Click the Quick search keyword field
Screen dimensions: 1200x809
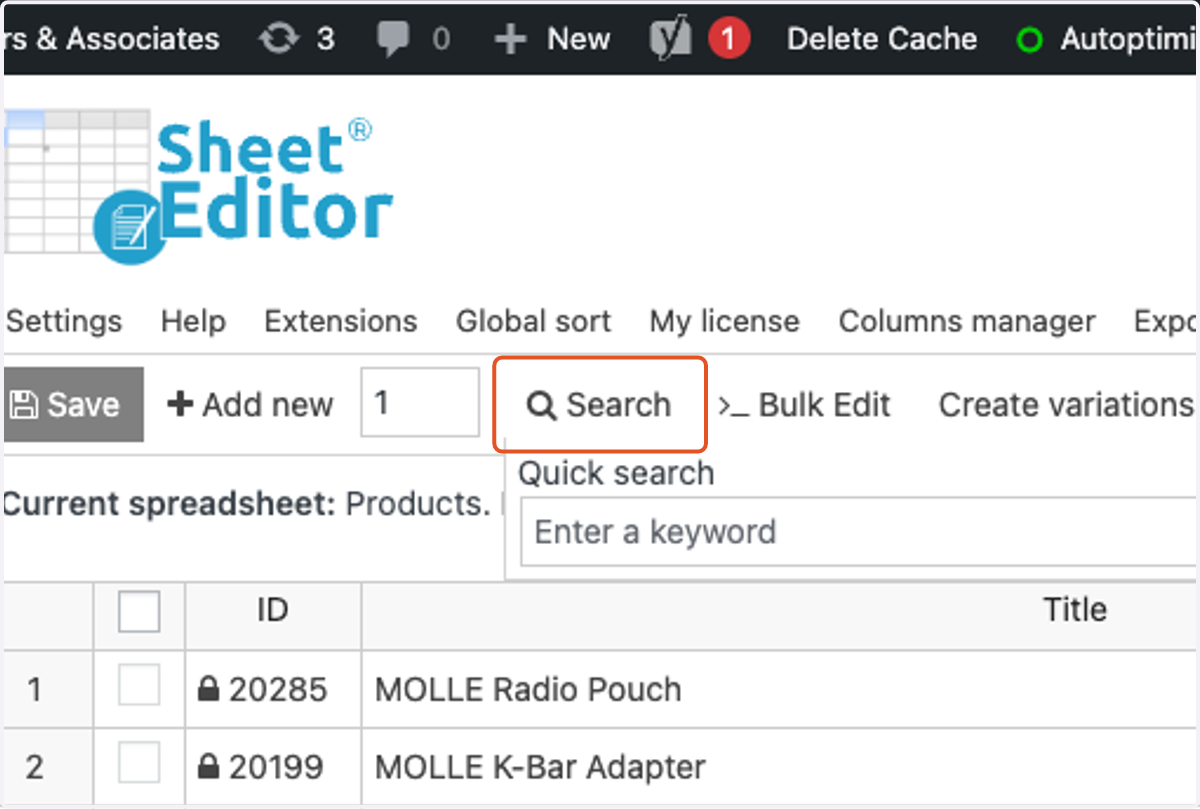point(860,531)
